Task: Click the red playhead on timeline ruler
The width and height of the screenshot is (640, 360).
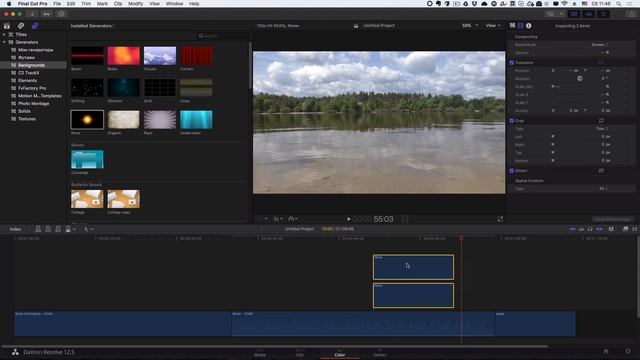Action: click(x=462, y=238)
